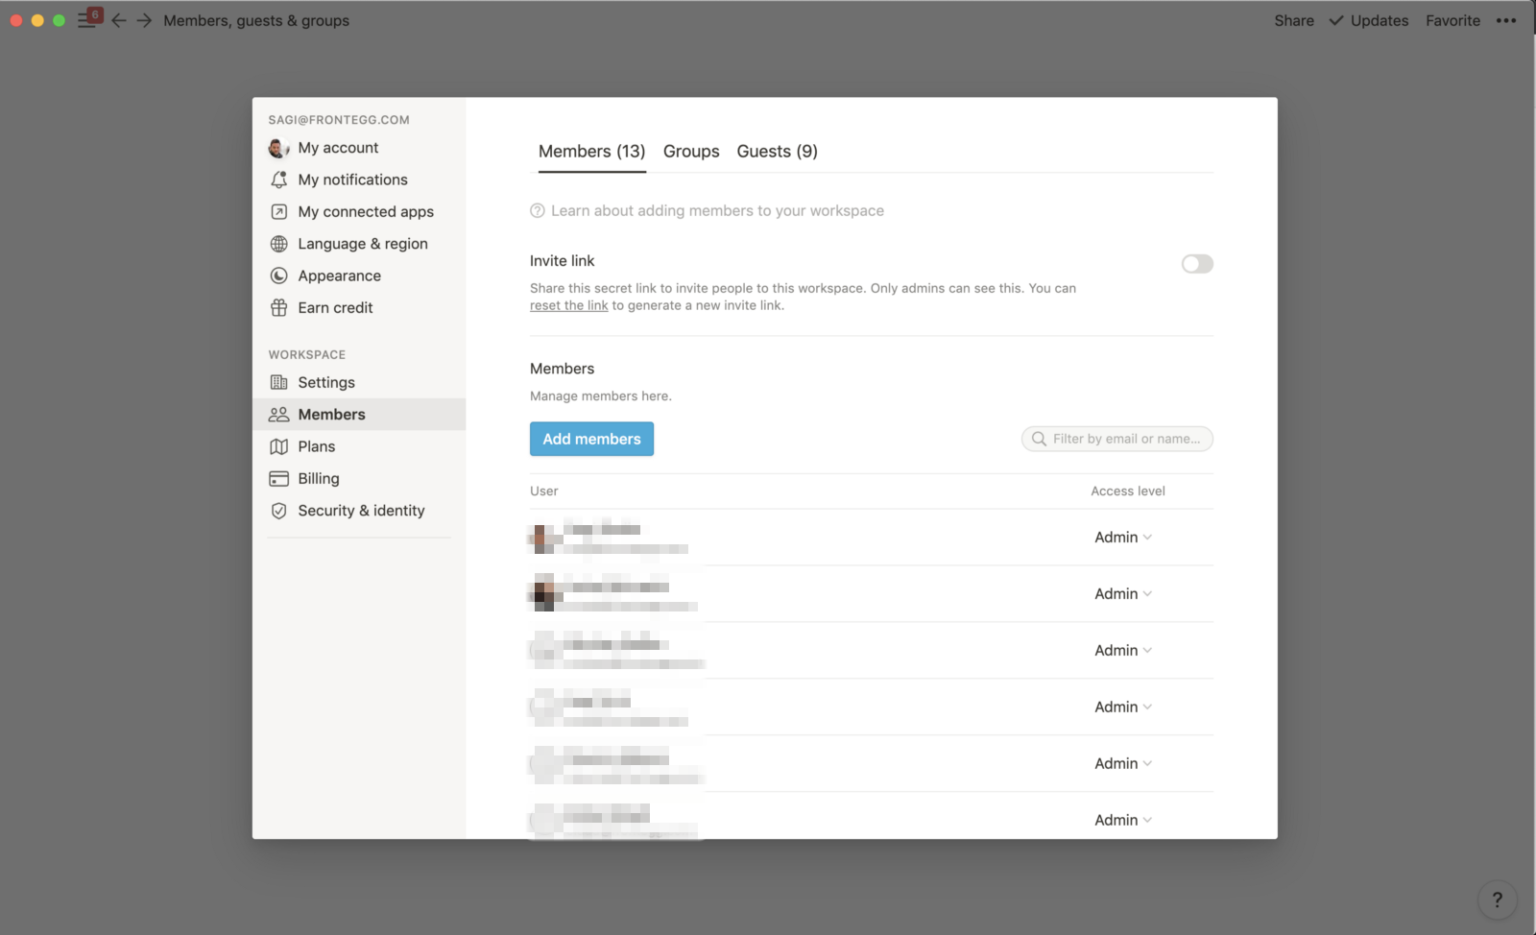
Task: Open the last visible member's Admin dropdown
Action: click(1122, 819)
